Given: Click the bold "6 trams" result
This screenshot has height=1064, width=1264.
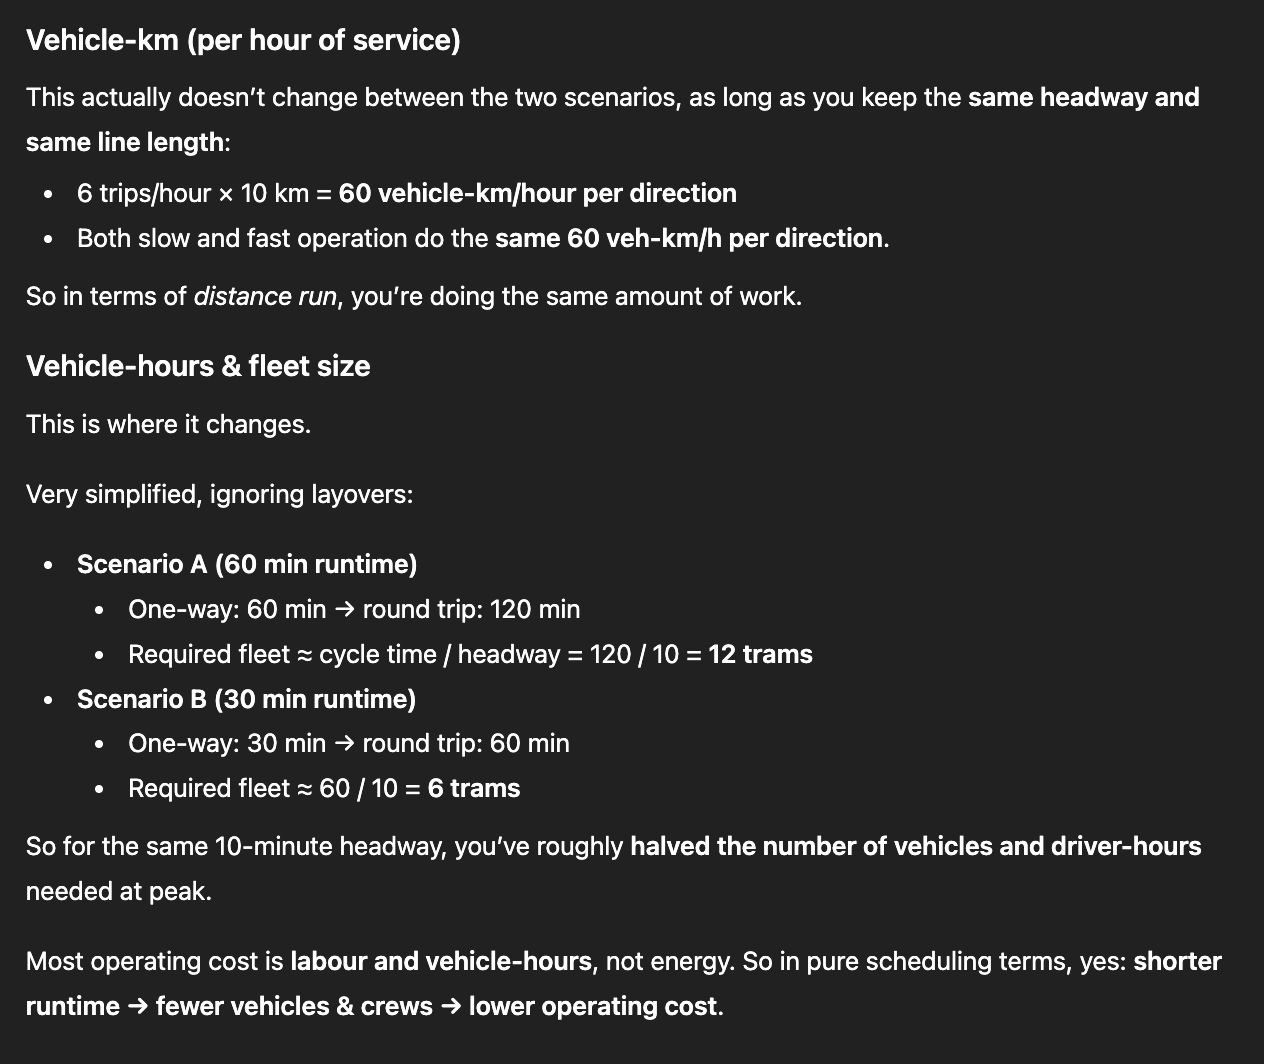Looking at the screenshot, I should (x=474, y=788).
